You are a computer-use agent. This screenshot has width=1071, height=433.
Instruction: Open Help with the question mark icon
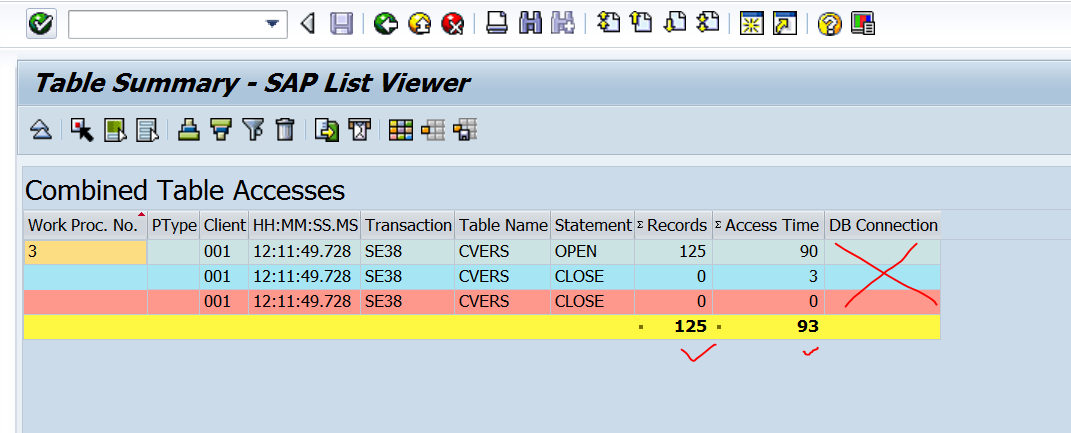click(829, 25)
